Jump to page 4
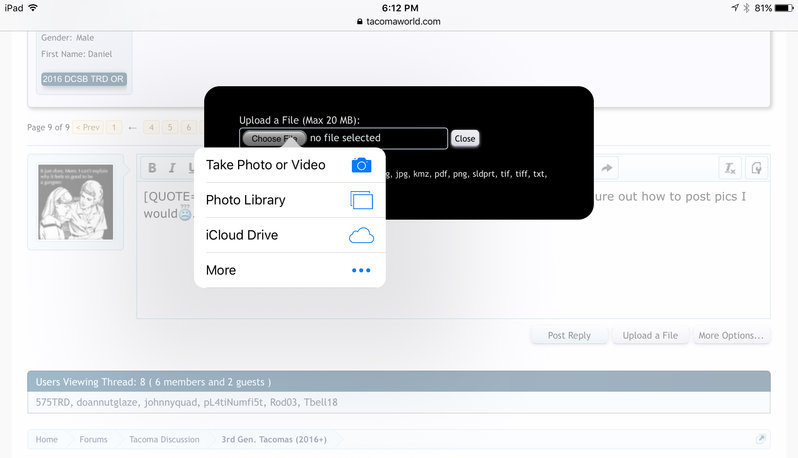This screenshot has height=458, width=798. tap(151, 127)
